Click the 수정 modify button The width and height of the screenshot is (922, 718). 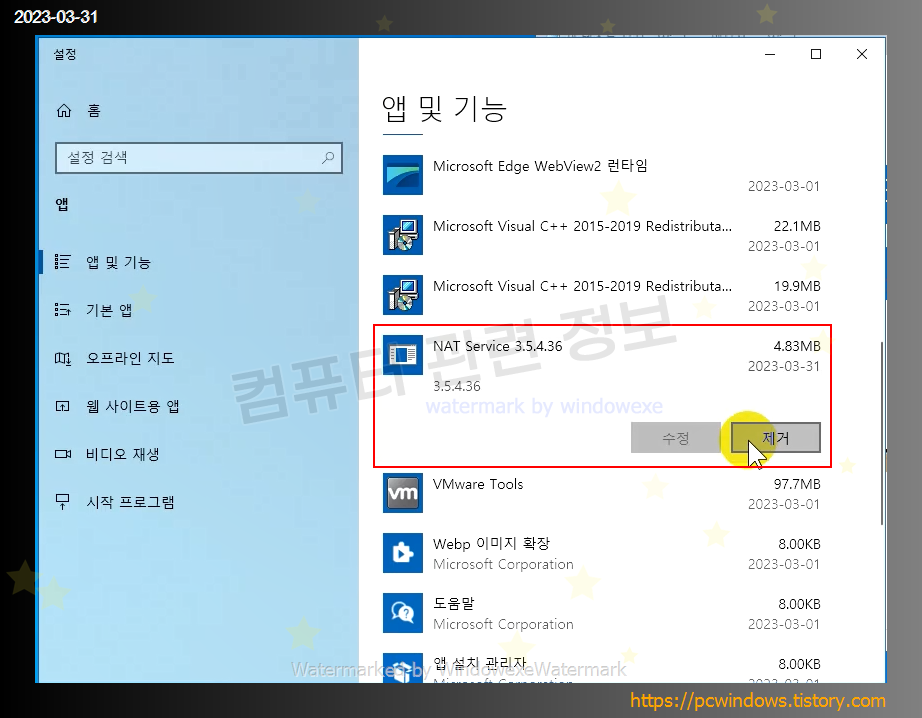click(x=676, y=438)
